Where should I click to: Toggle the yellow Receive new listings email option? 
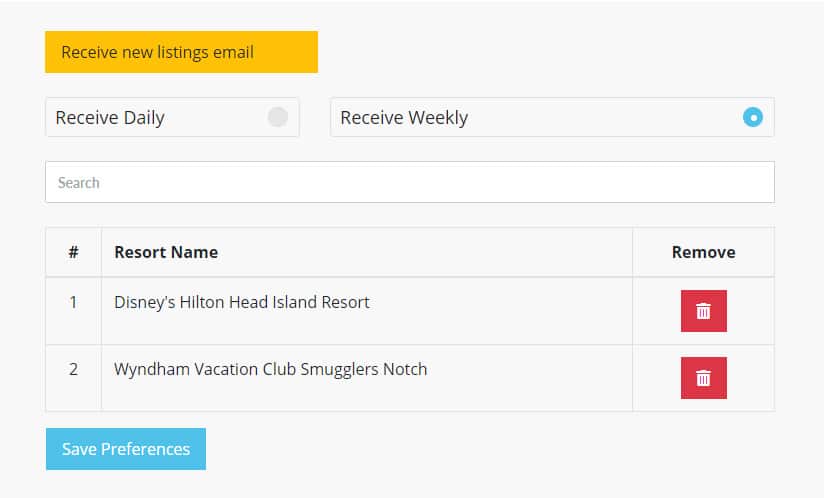181,52
